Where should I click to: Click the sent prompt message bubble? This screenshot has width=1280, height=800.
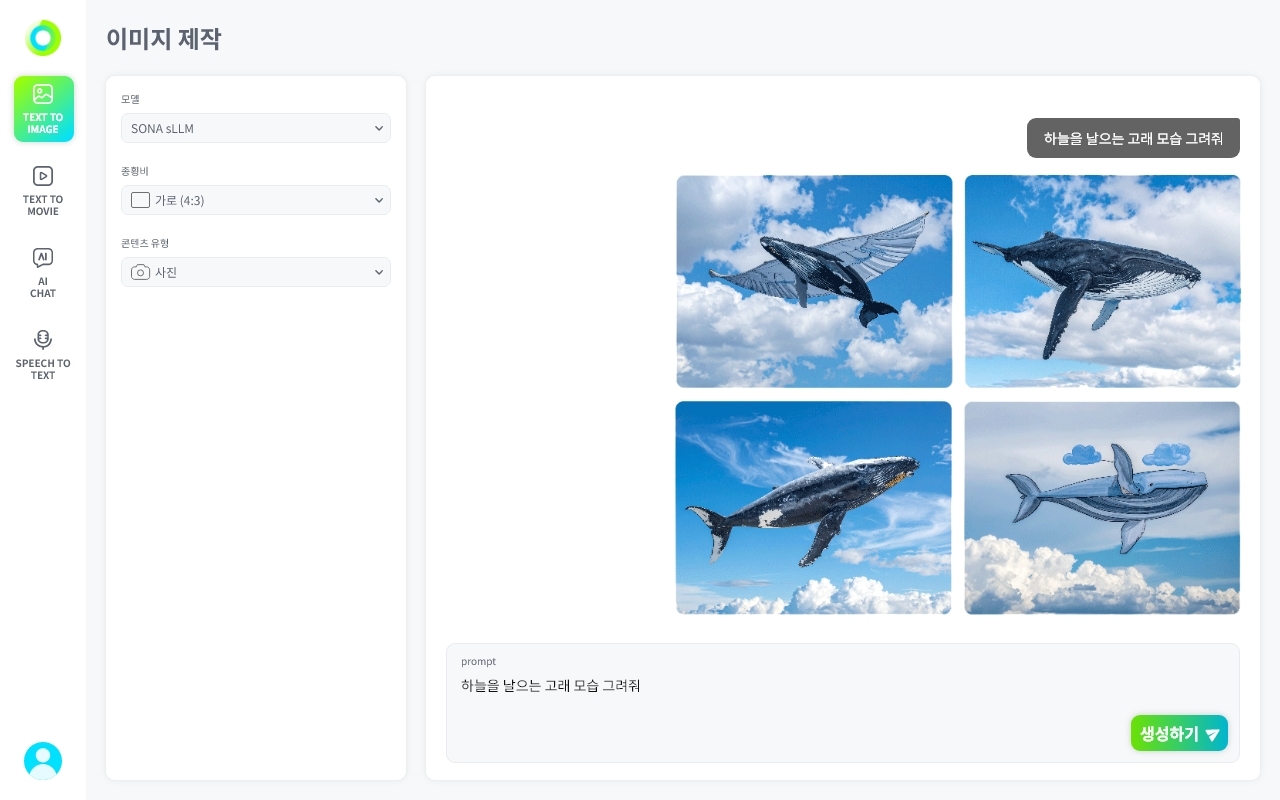[1133, 138]
